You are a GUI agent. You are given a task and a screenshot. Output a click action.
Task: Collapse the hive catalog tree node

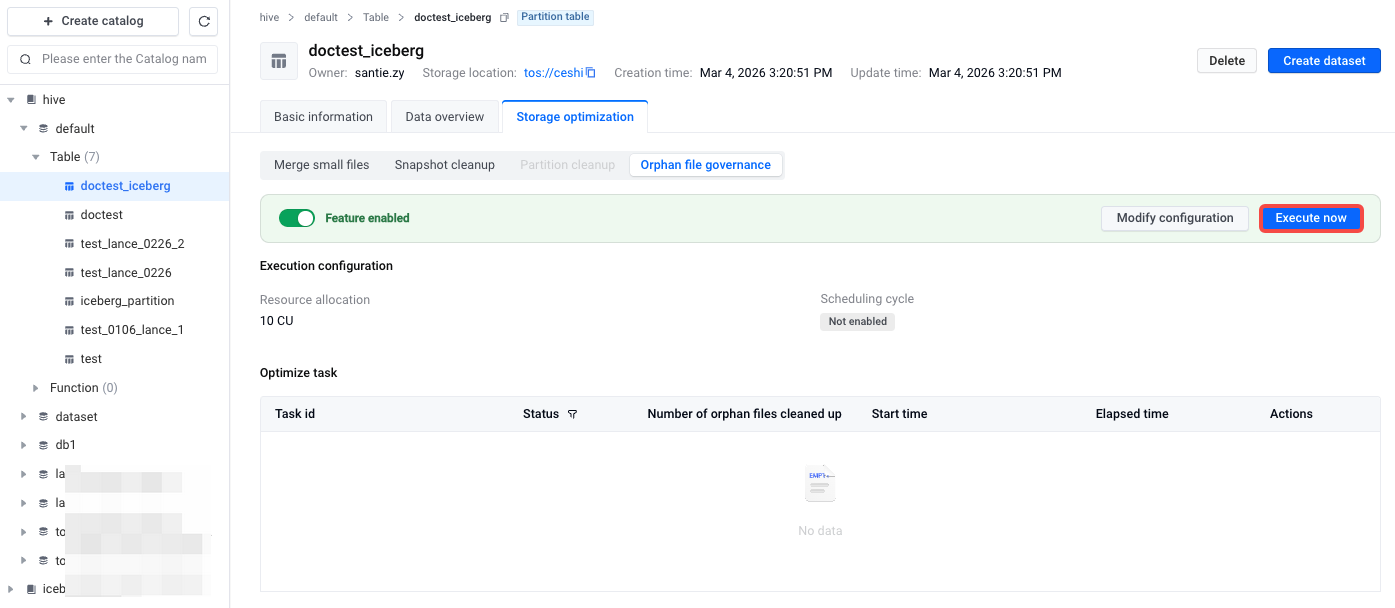[11, 100]
